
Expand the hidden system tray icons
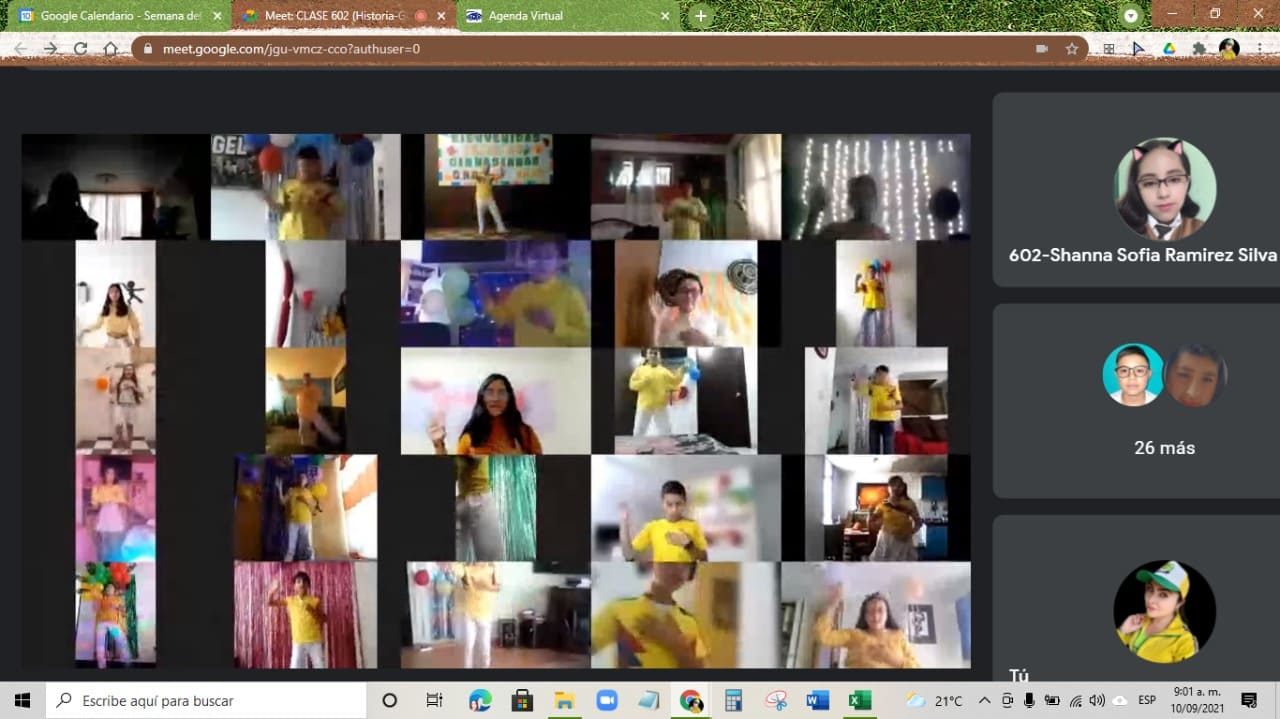(x=984, y=701)
